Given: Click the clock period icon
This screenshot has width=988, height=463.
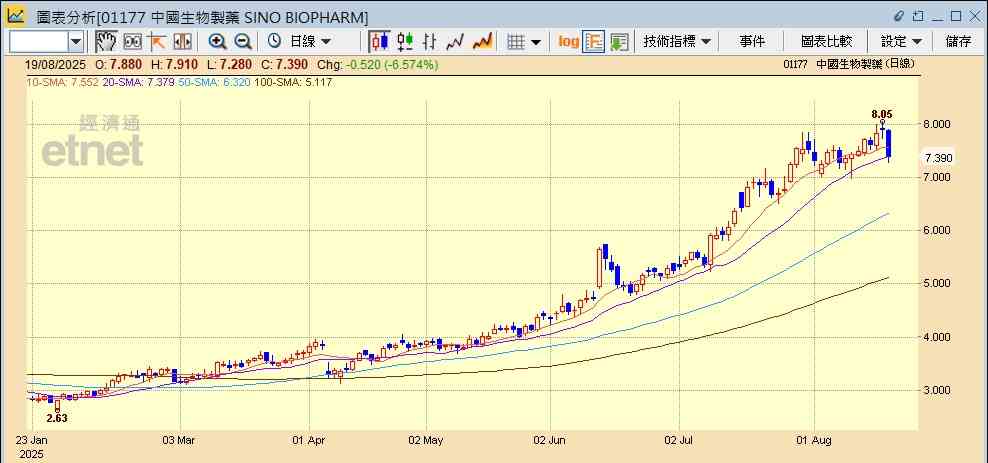Looking at the screenshot, I should pyautogui.click(x=274, y=42).
